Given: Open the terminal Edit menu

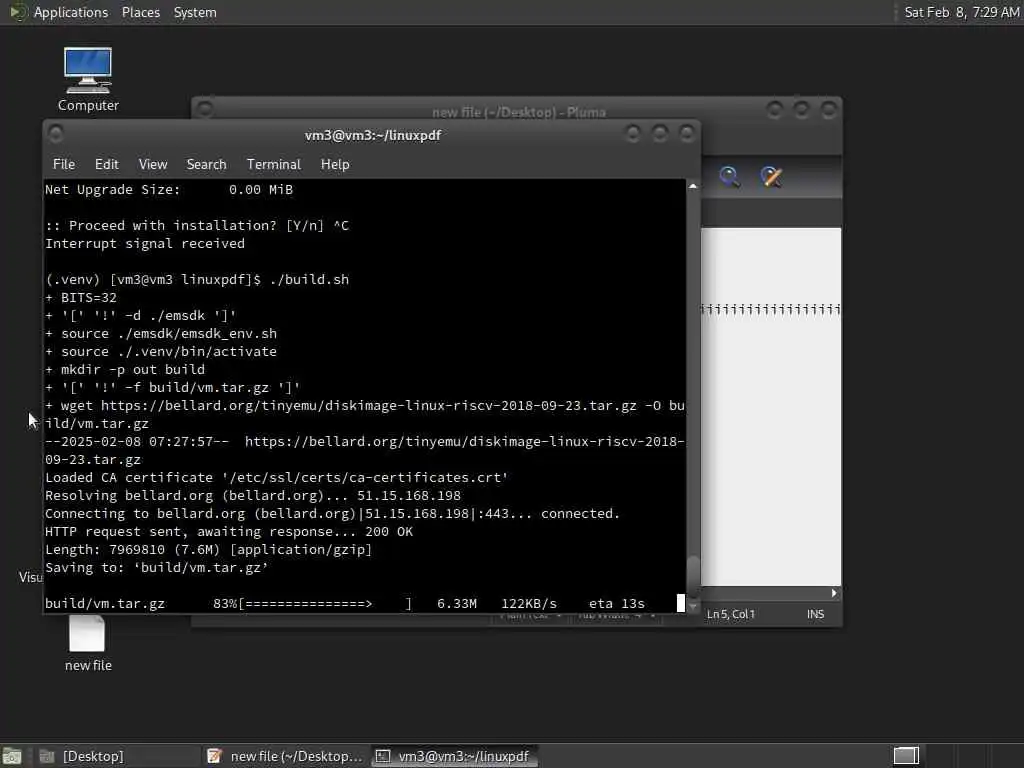Looking at the screenshot, I should point(106,165).
